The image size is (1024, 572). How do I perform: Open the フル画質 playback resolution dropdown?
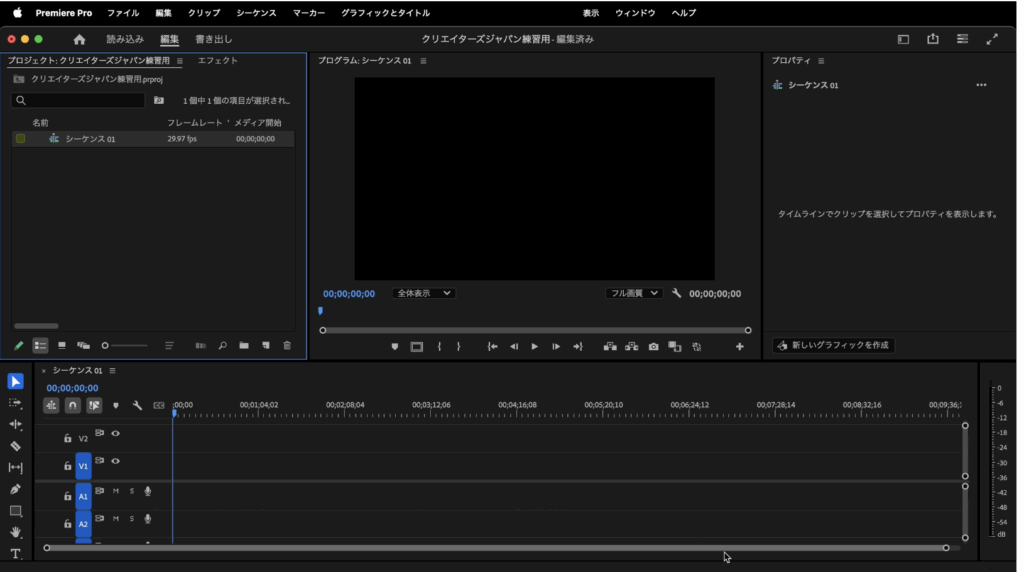(634, 293)
